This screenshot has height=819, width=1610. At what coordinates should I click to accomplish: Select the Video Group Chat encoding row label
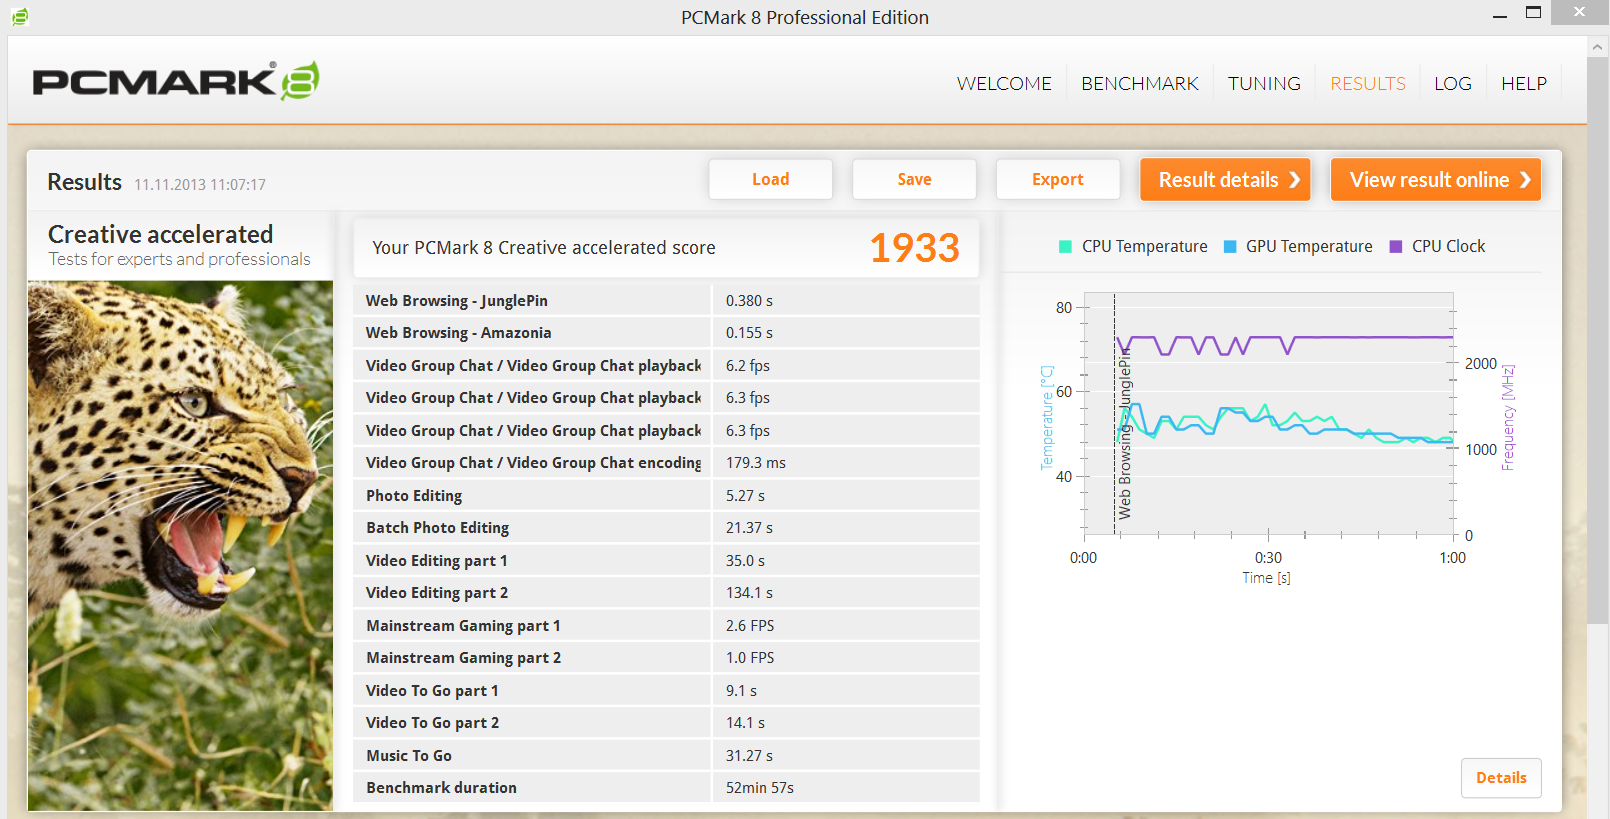(534, 463)
